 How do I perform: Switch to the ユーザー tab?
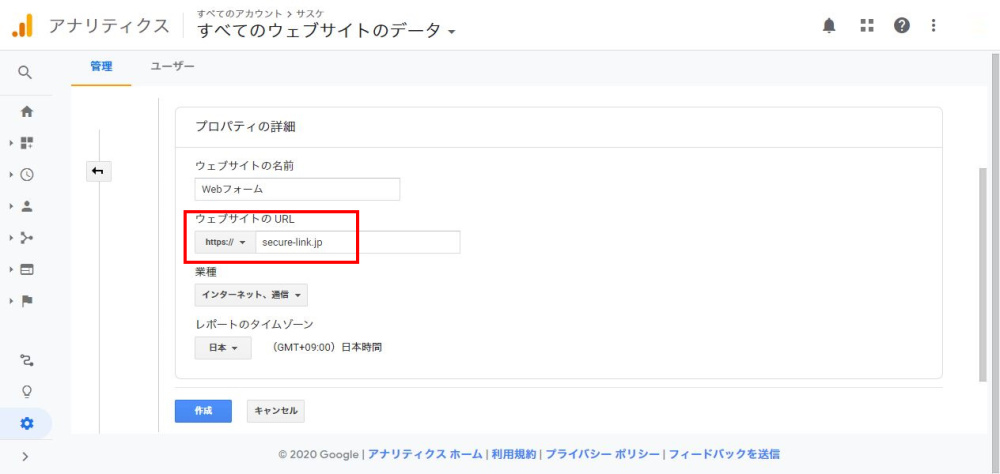(172, 67)
